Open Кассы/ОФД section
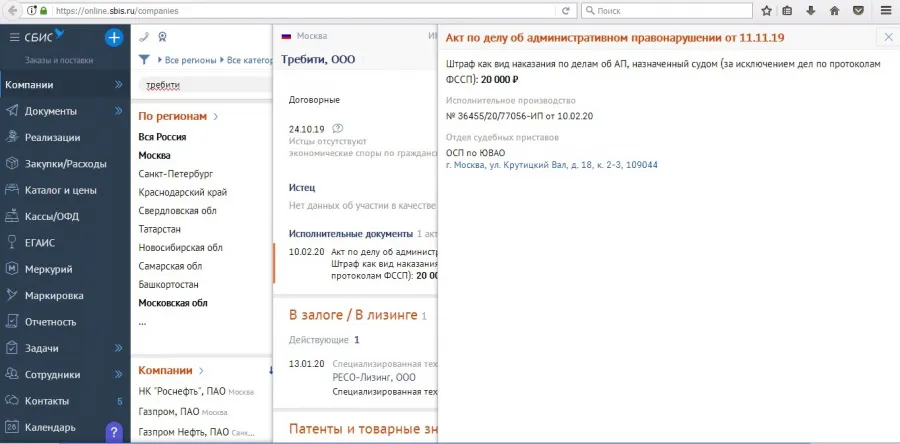 (x=52, y=217)
